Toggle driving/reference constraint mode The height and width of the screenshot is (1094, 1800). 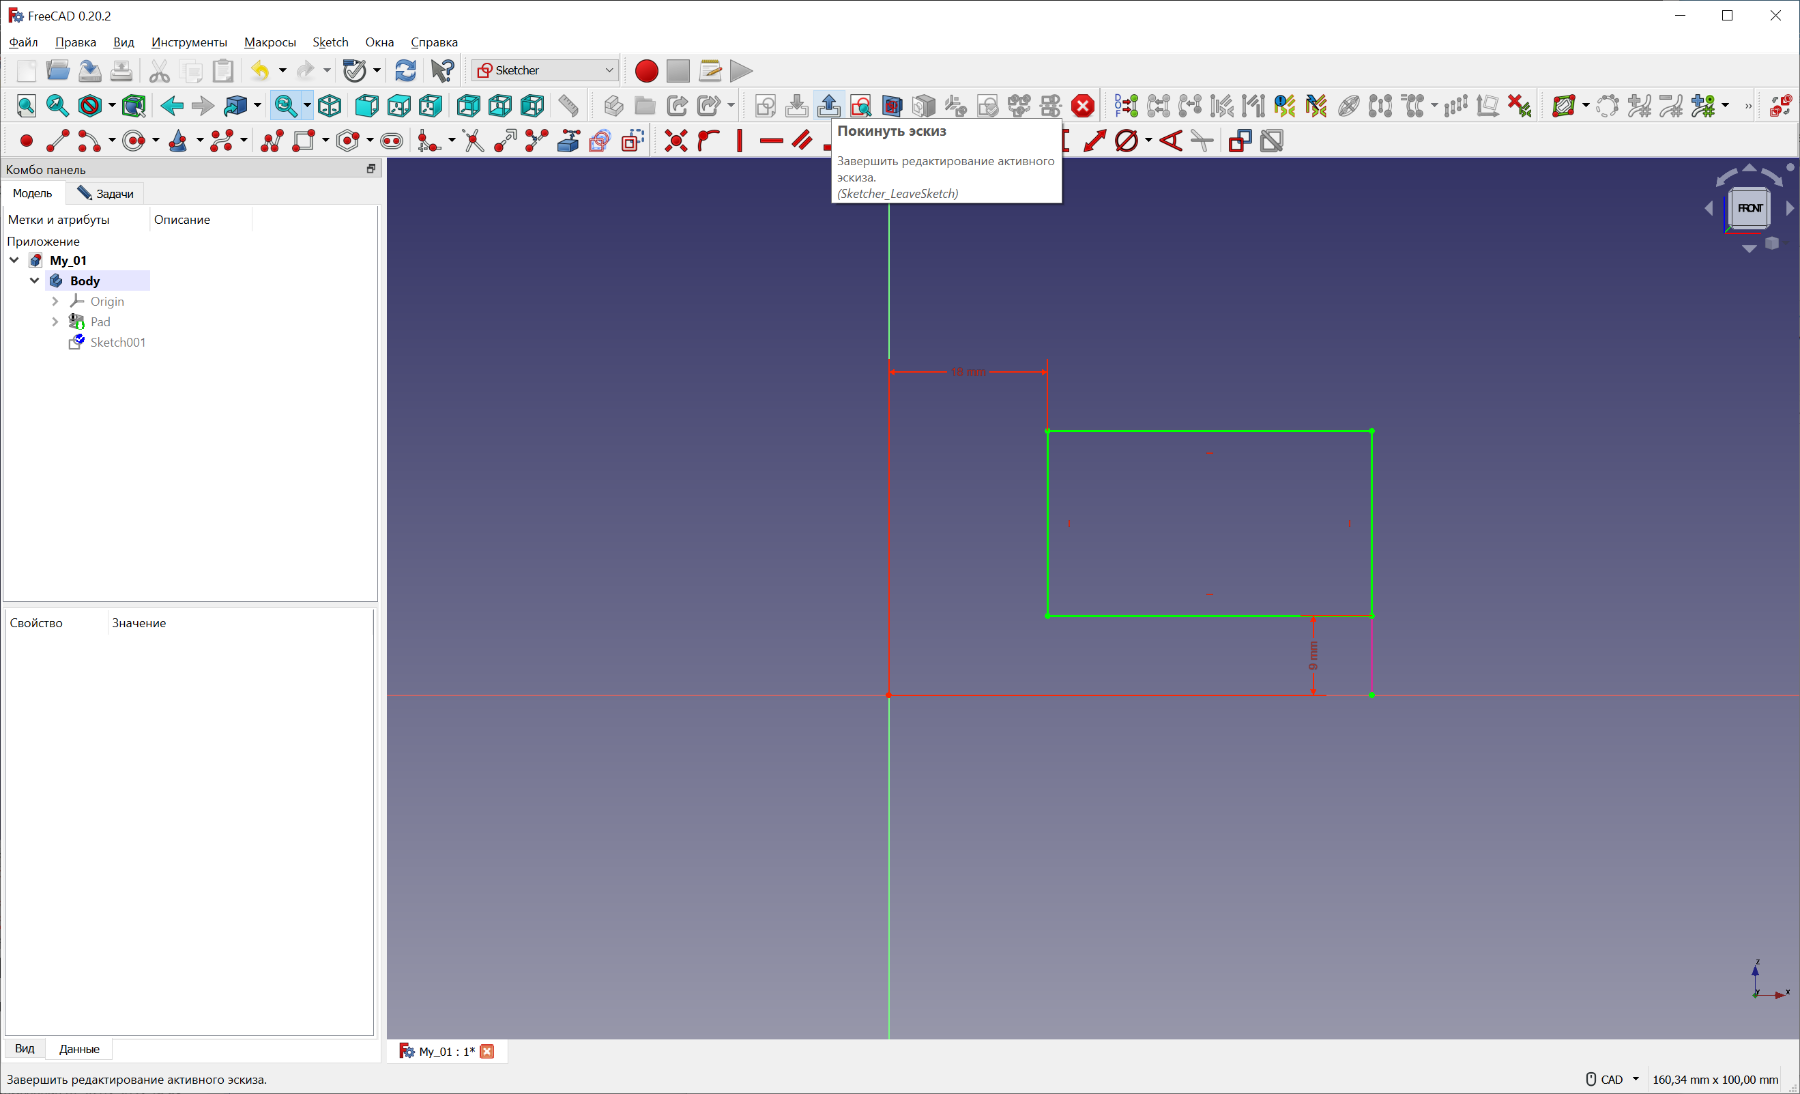(1240, 141)
